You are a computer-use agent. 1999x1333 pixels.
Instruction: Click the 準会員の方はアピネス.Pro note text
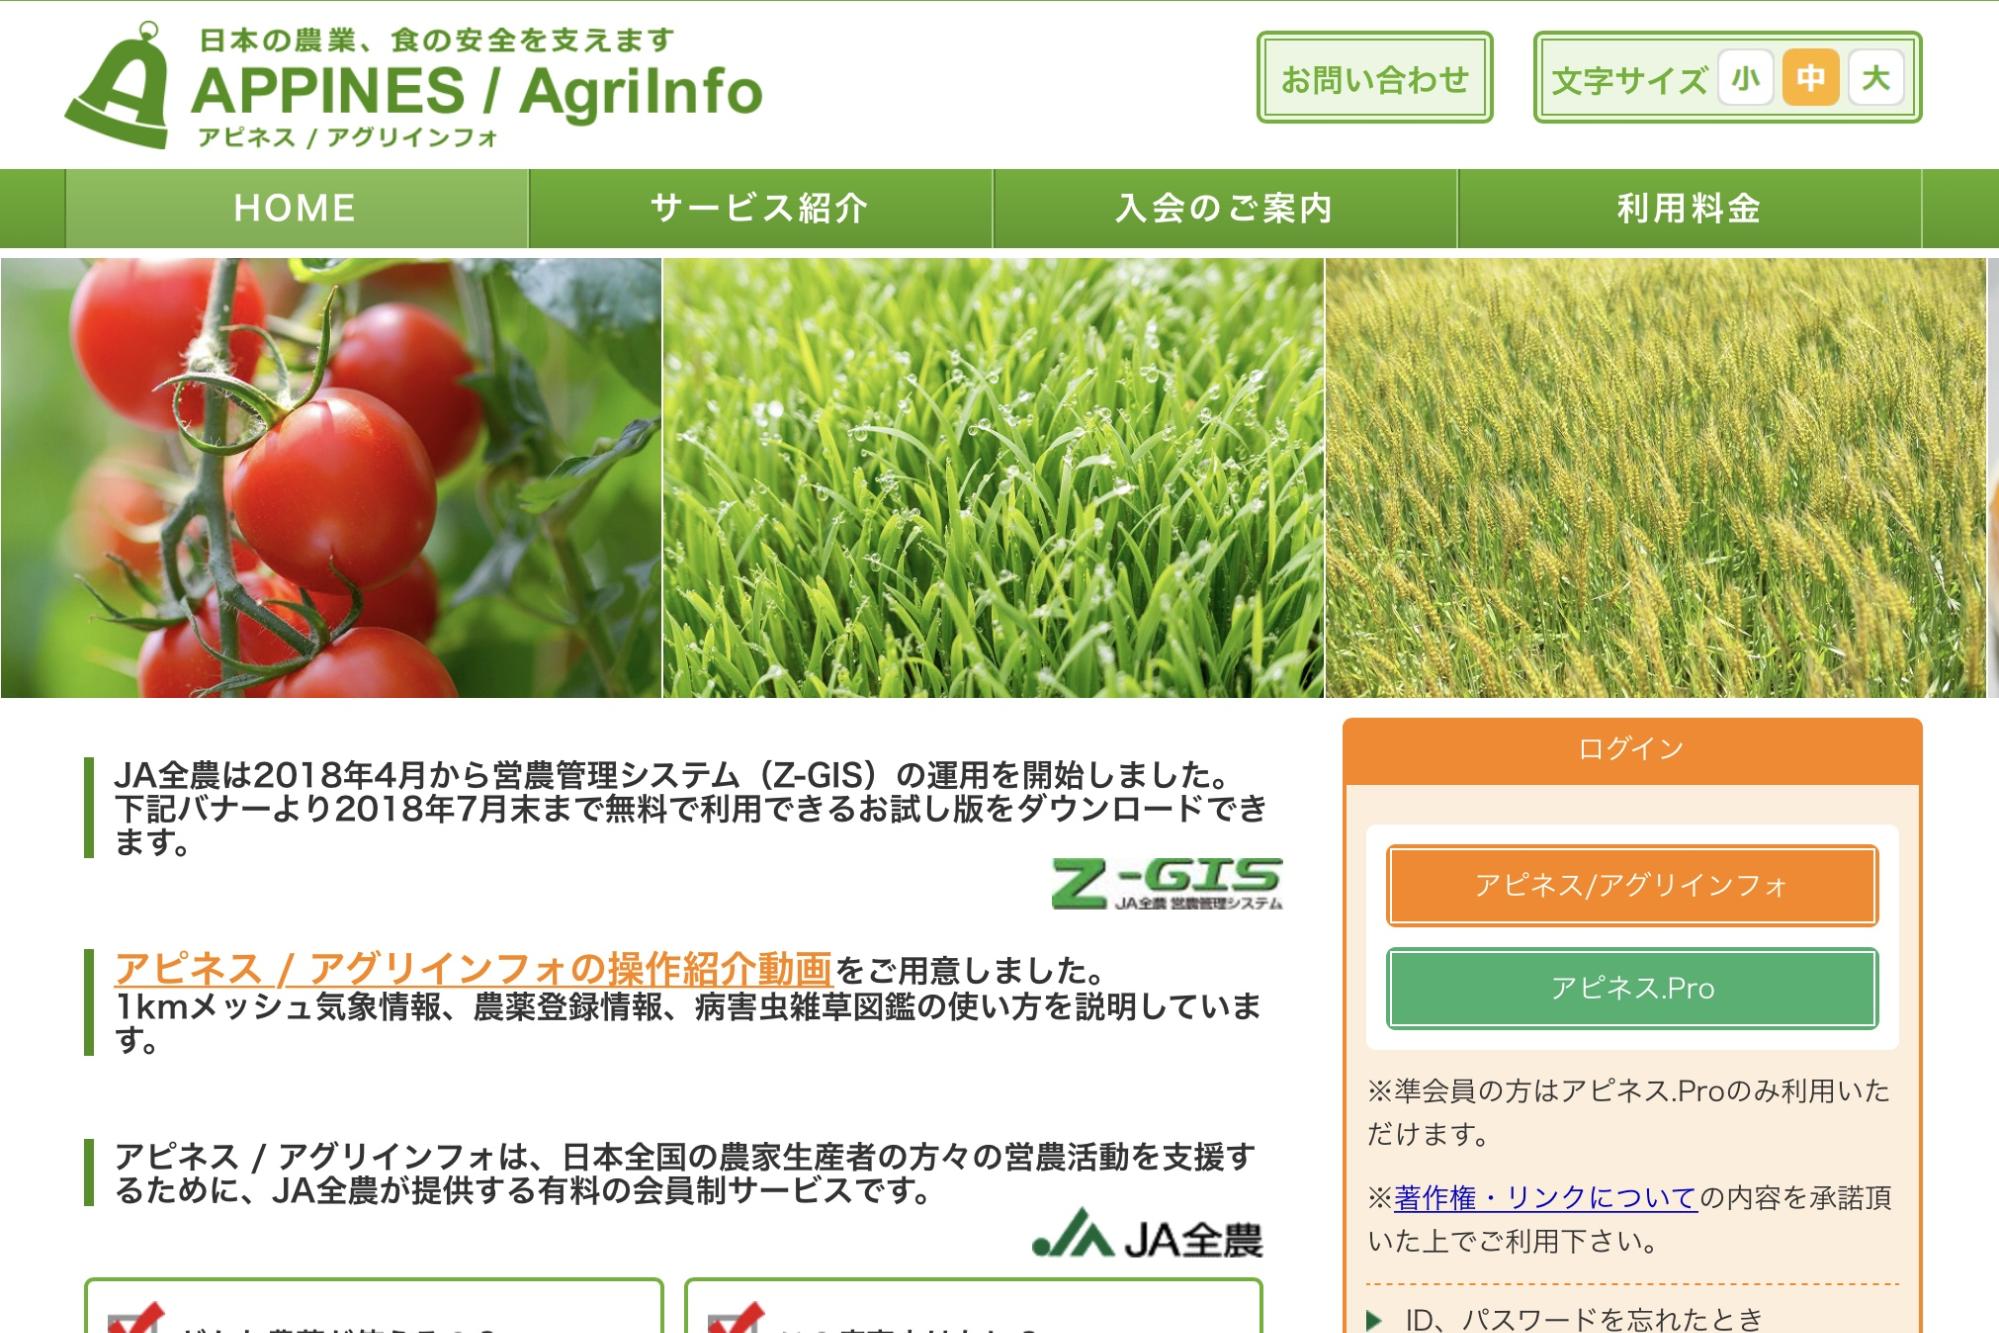[x=1629, y=1112]
